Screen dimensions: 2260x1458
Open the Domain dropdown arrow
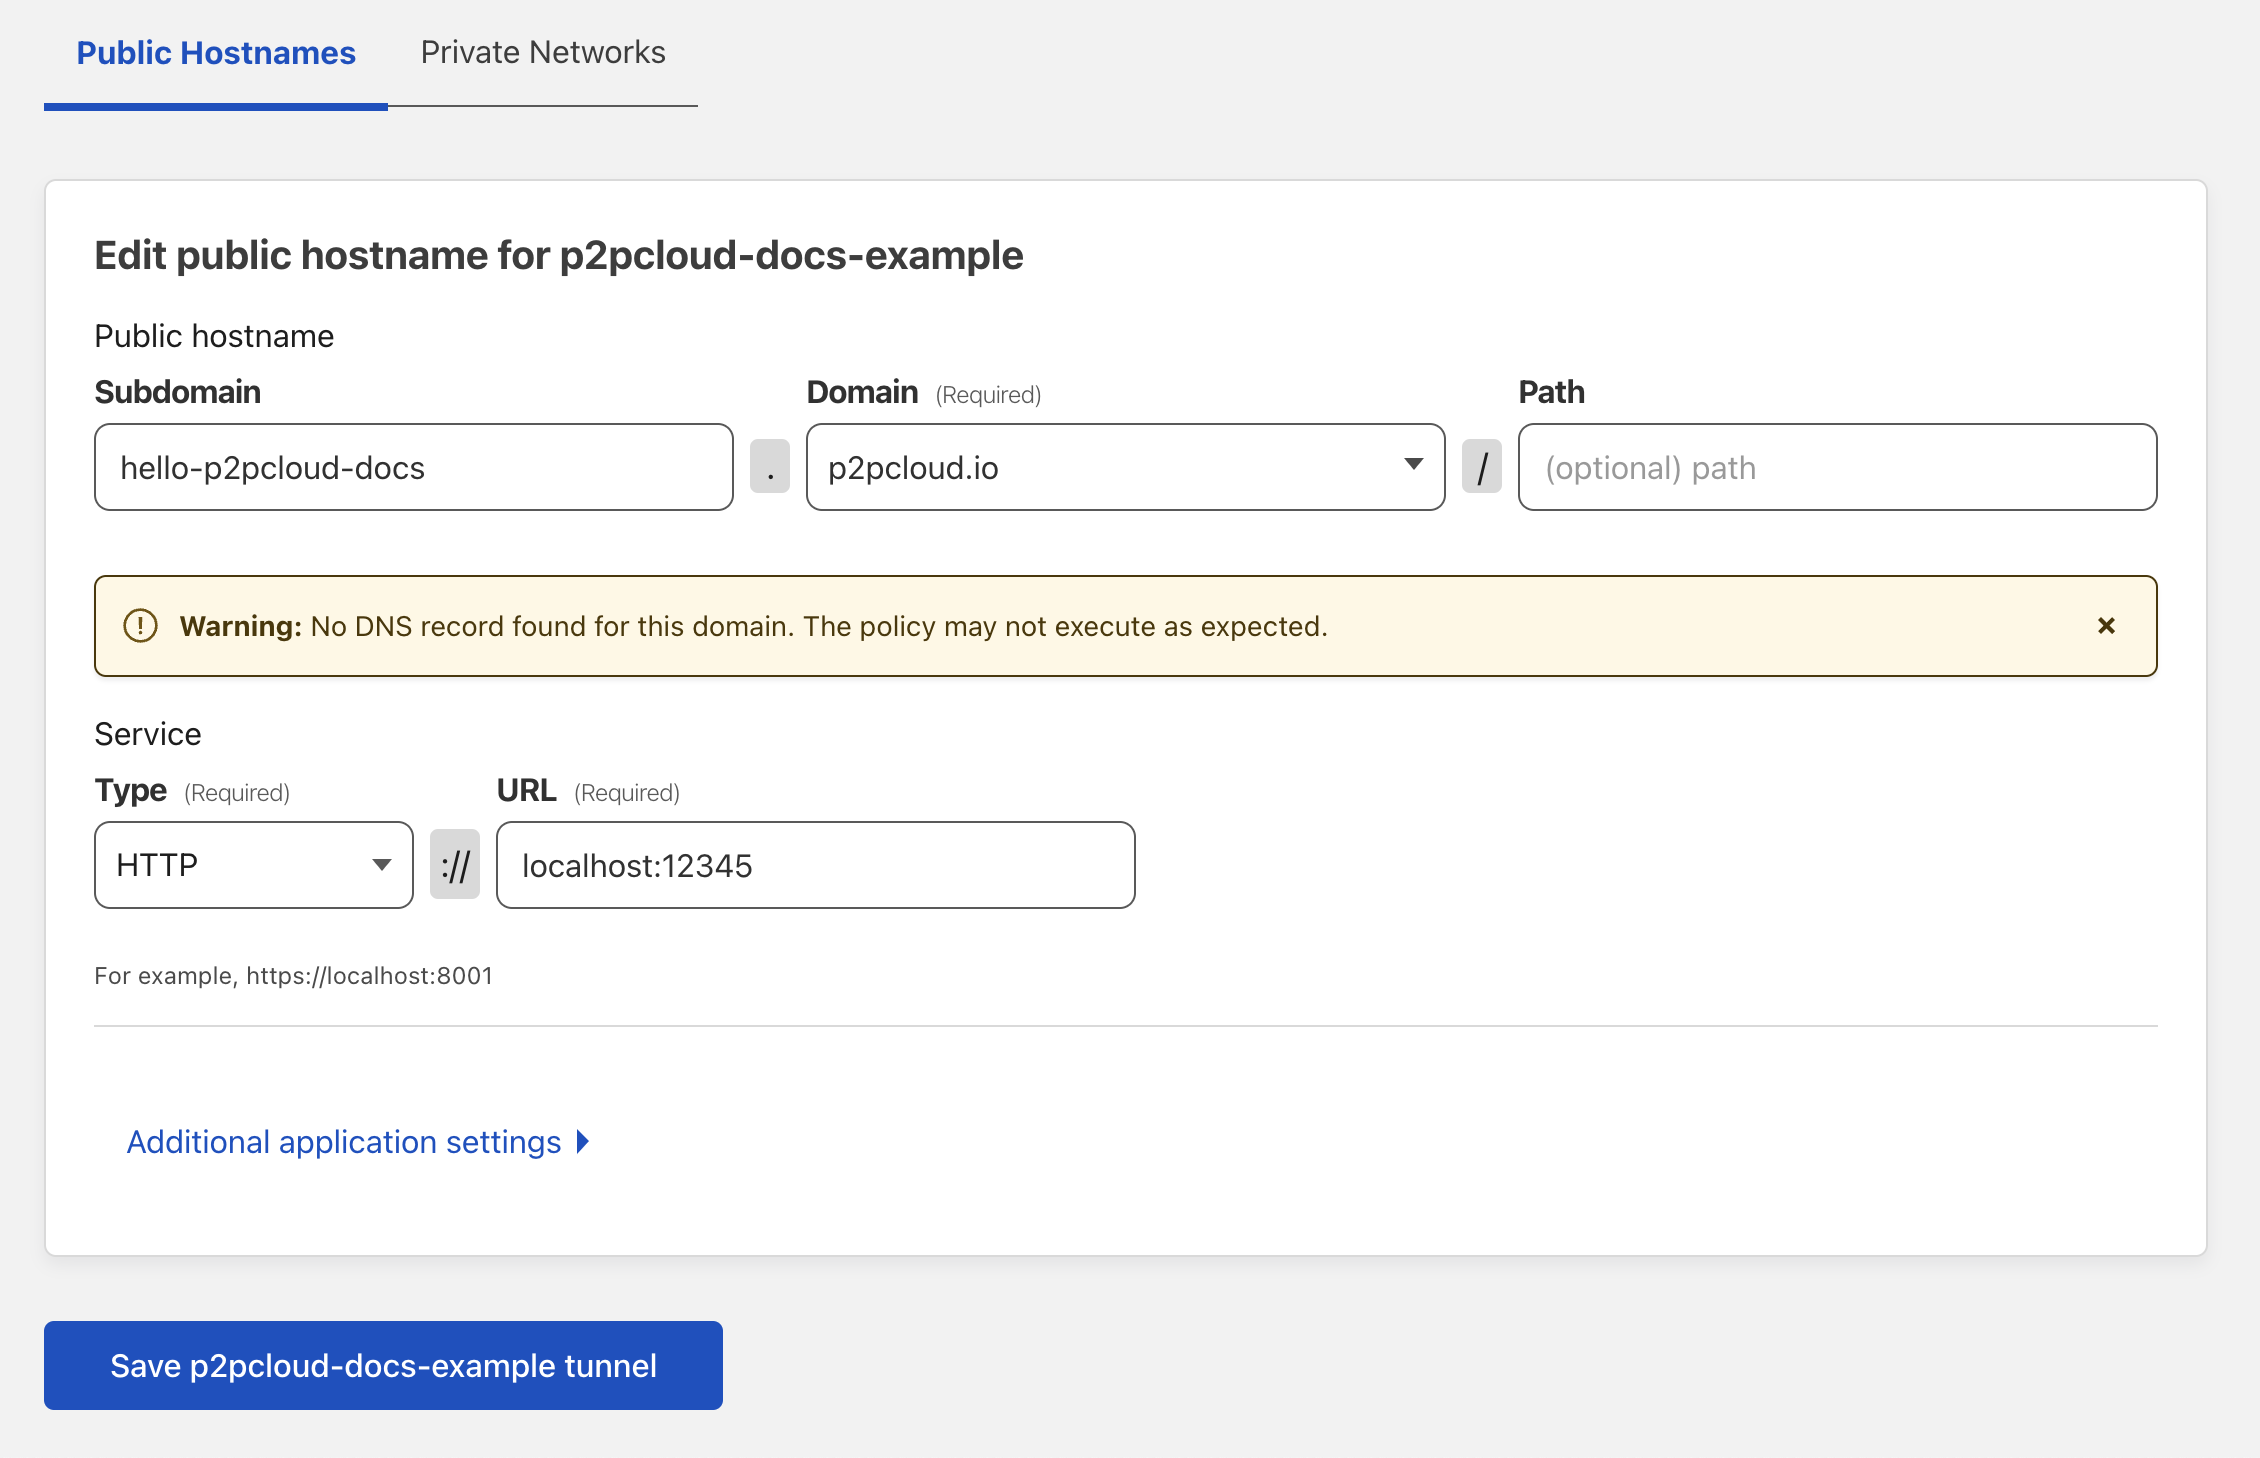1414,465
